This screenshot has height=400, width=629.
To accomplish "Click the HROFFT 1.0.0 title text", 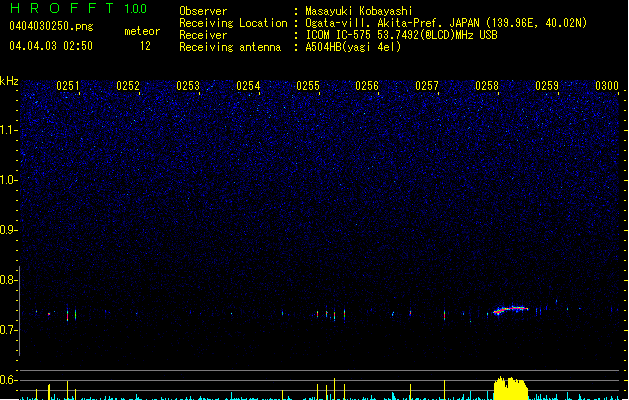I will [79, 8].
